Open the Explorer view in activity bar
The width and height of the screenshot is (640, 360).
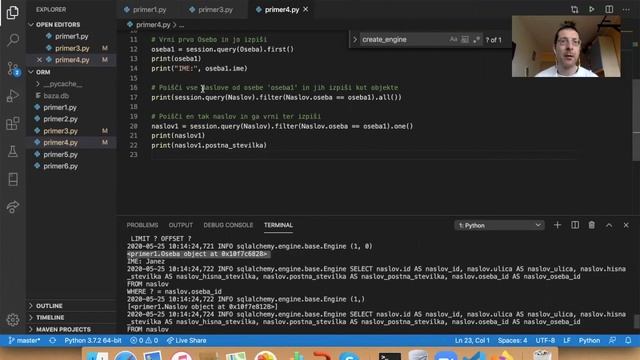pos(13,13)
